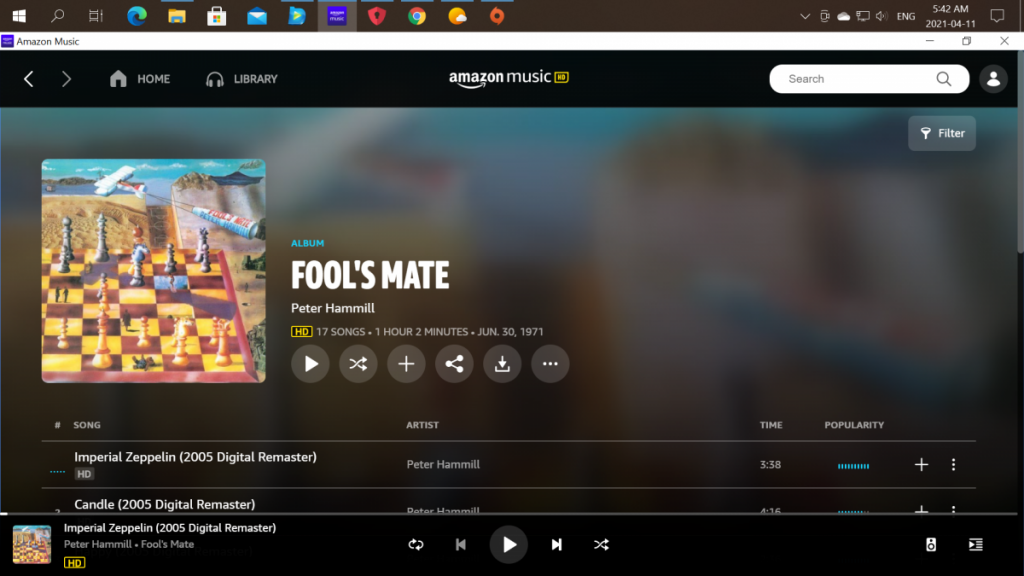
Task: Click the playback progress bar above player
Action: (509, 514)
